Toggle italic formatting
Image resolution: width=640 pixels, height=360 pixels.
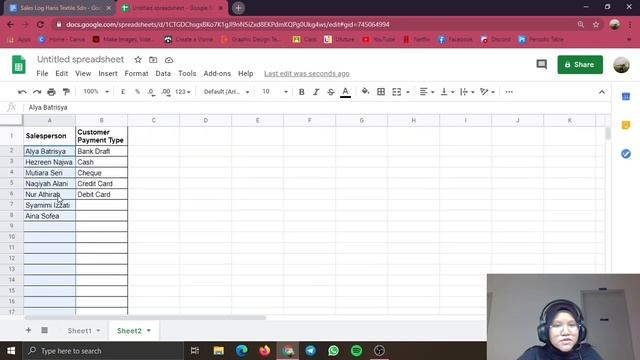pos(316,92)
